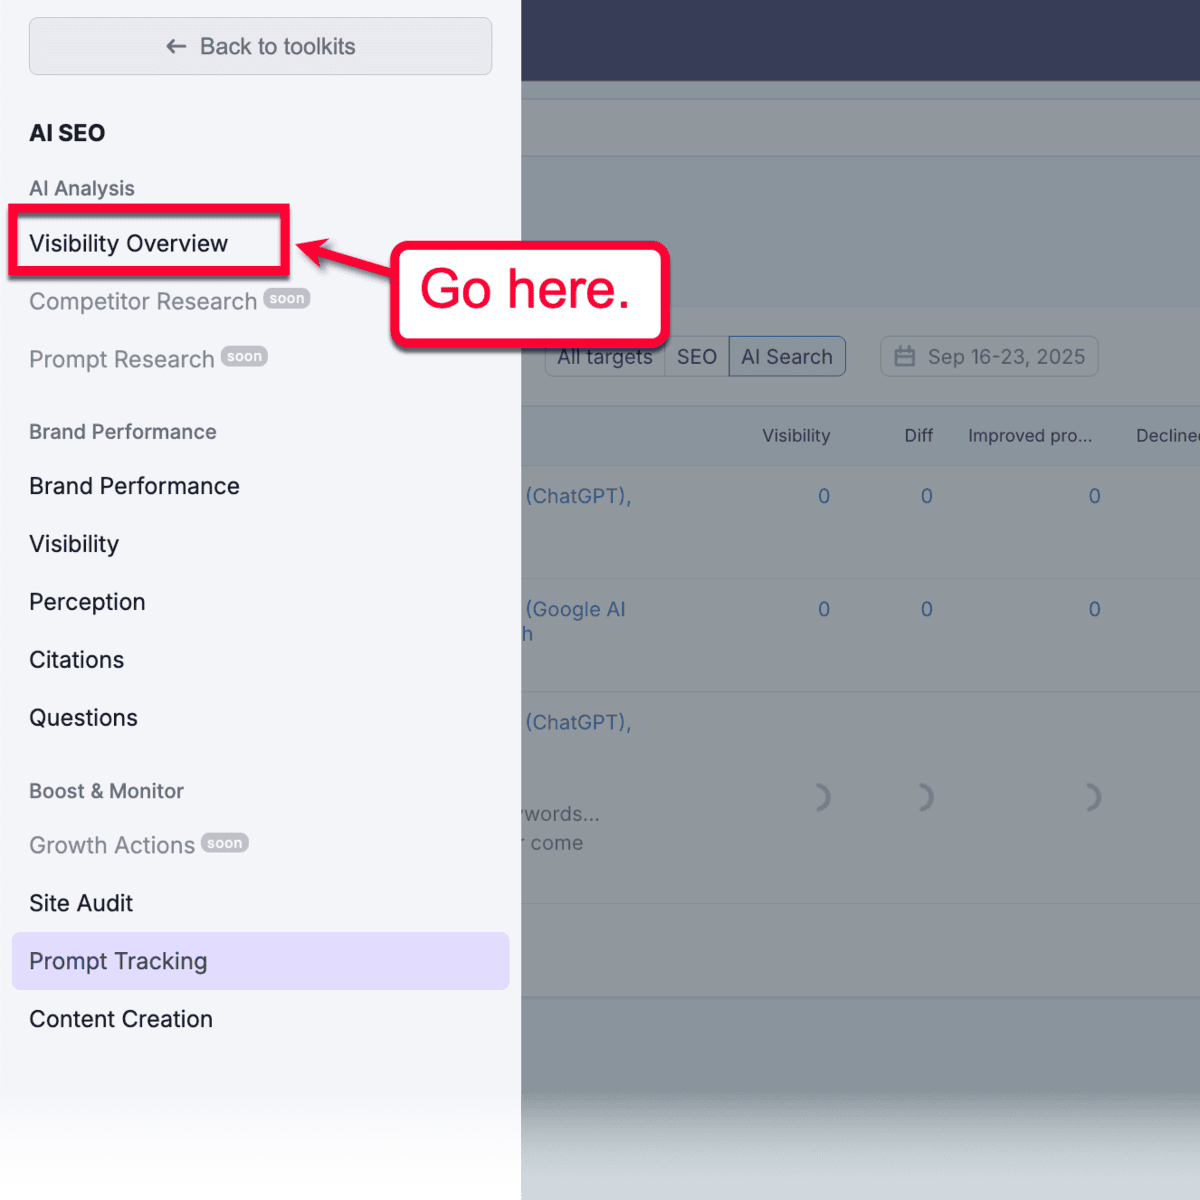Open the date range calendar icon

[904, 356]
